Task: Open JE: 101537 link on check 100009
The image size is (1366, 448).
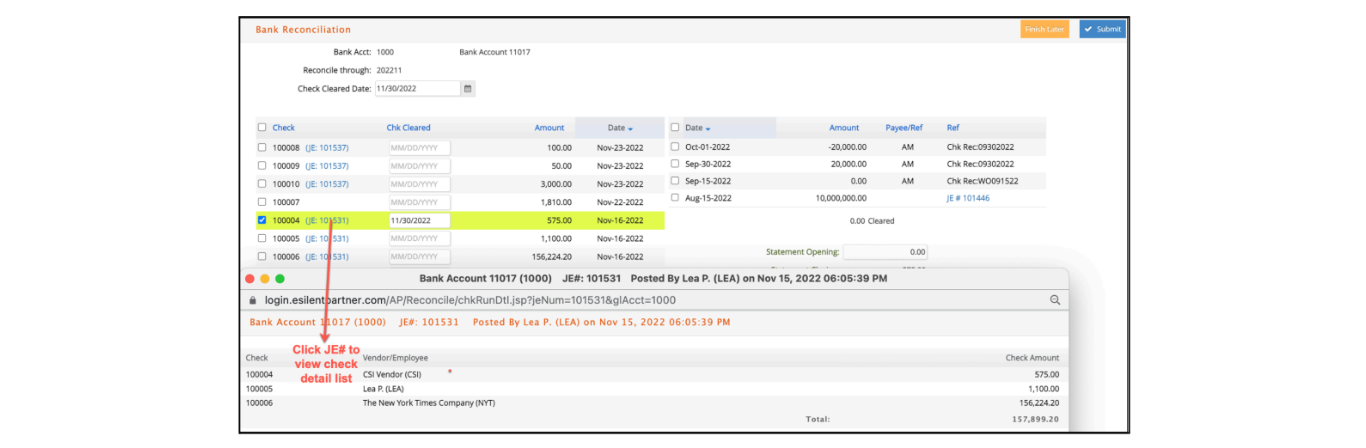Action: 327,165
